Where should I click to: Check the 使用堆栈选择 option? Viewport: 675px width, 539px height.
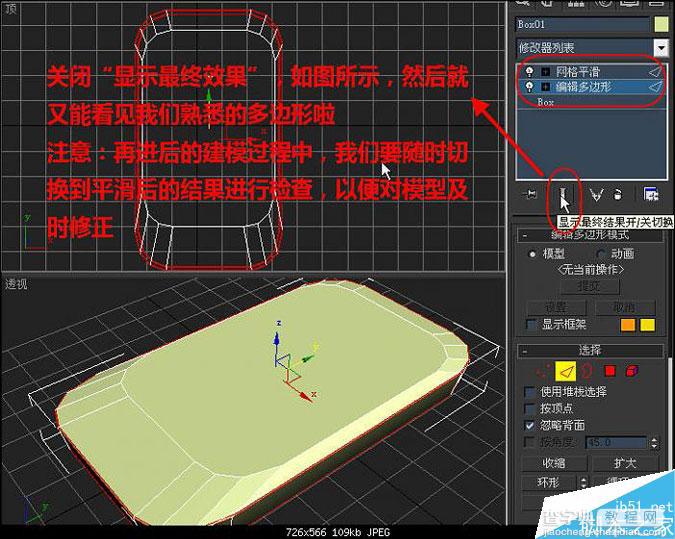(530, 392)
